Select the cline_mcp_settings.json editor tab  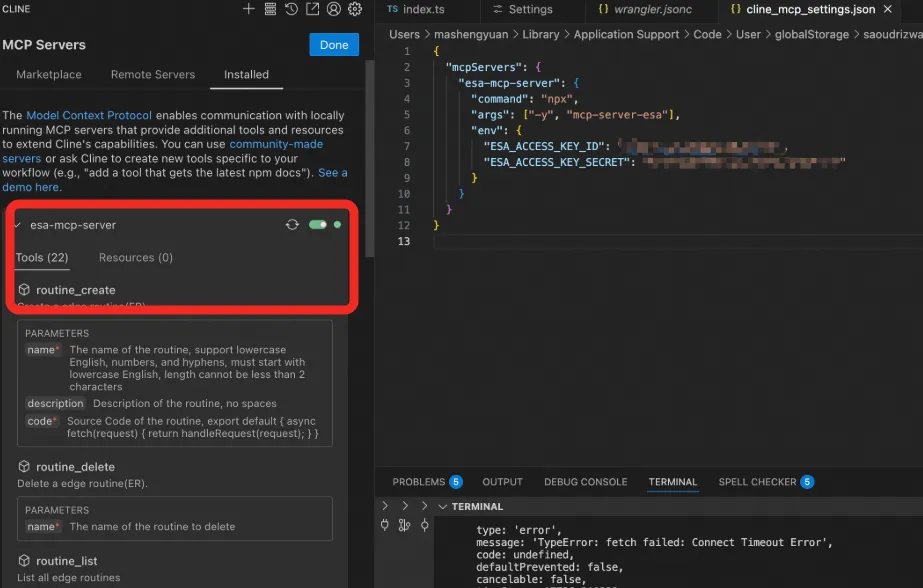pyautogui.click(x=811, y=9)
